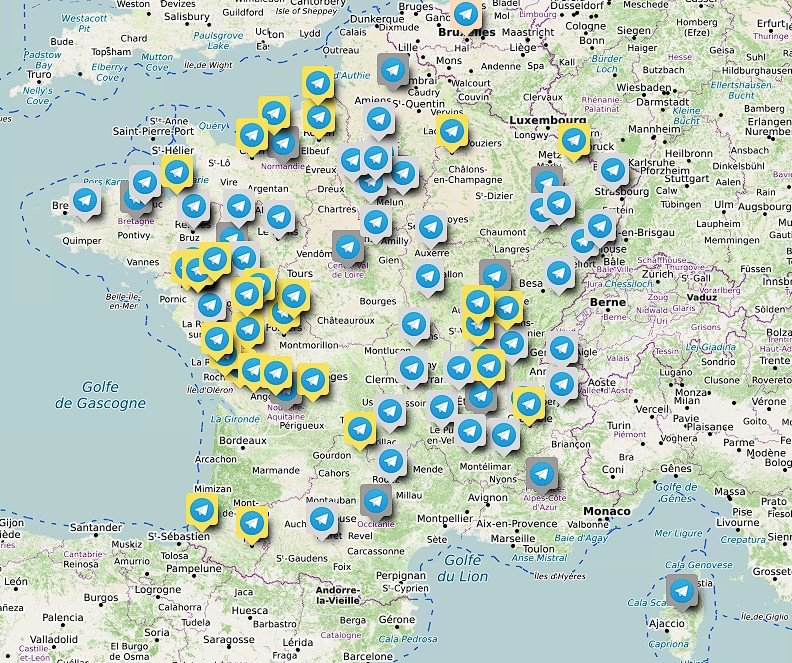Select dark gray marker above Centre-Val de Loire

point(348,248)
